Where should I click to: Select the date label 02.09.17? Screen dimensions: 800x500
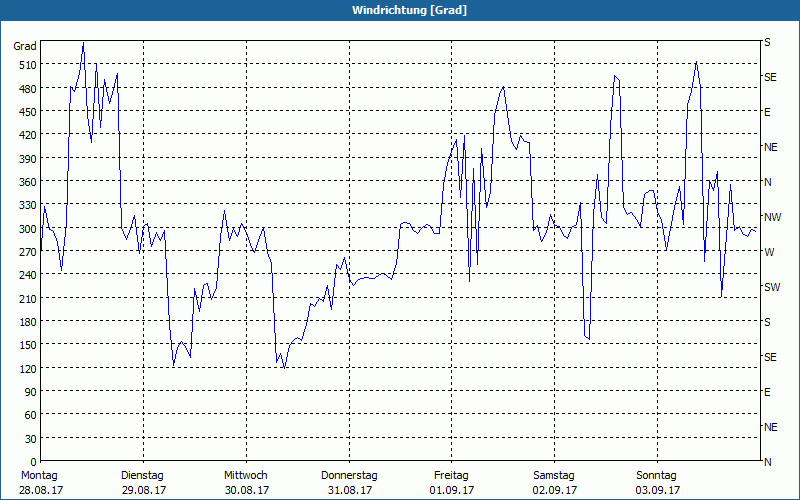[555, 490]
